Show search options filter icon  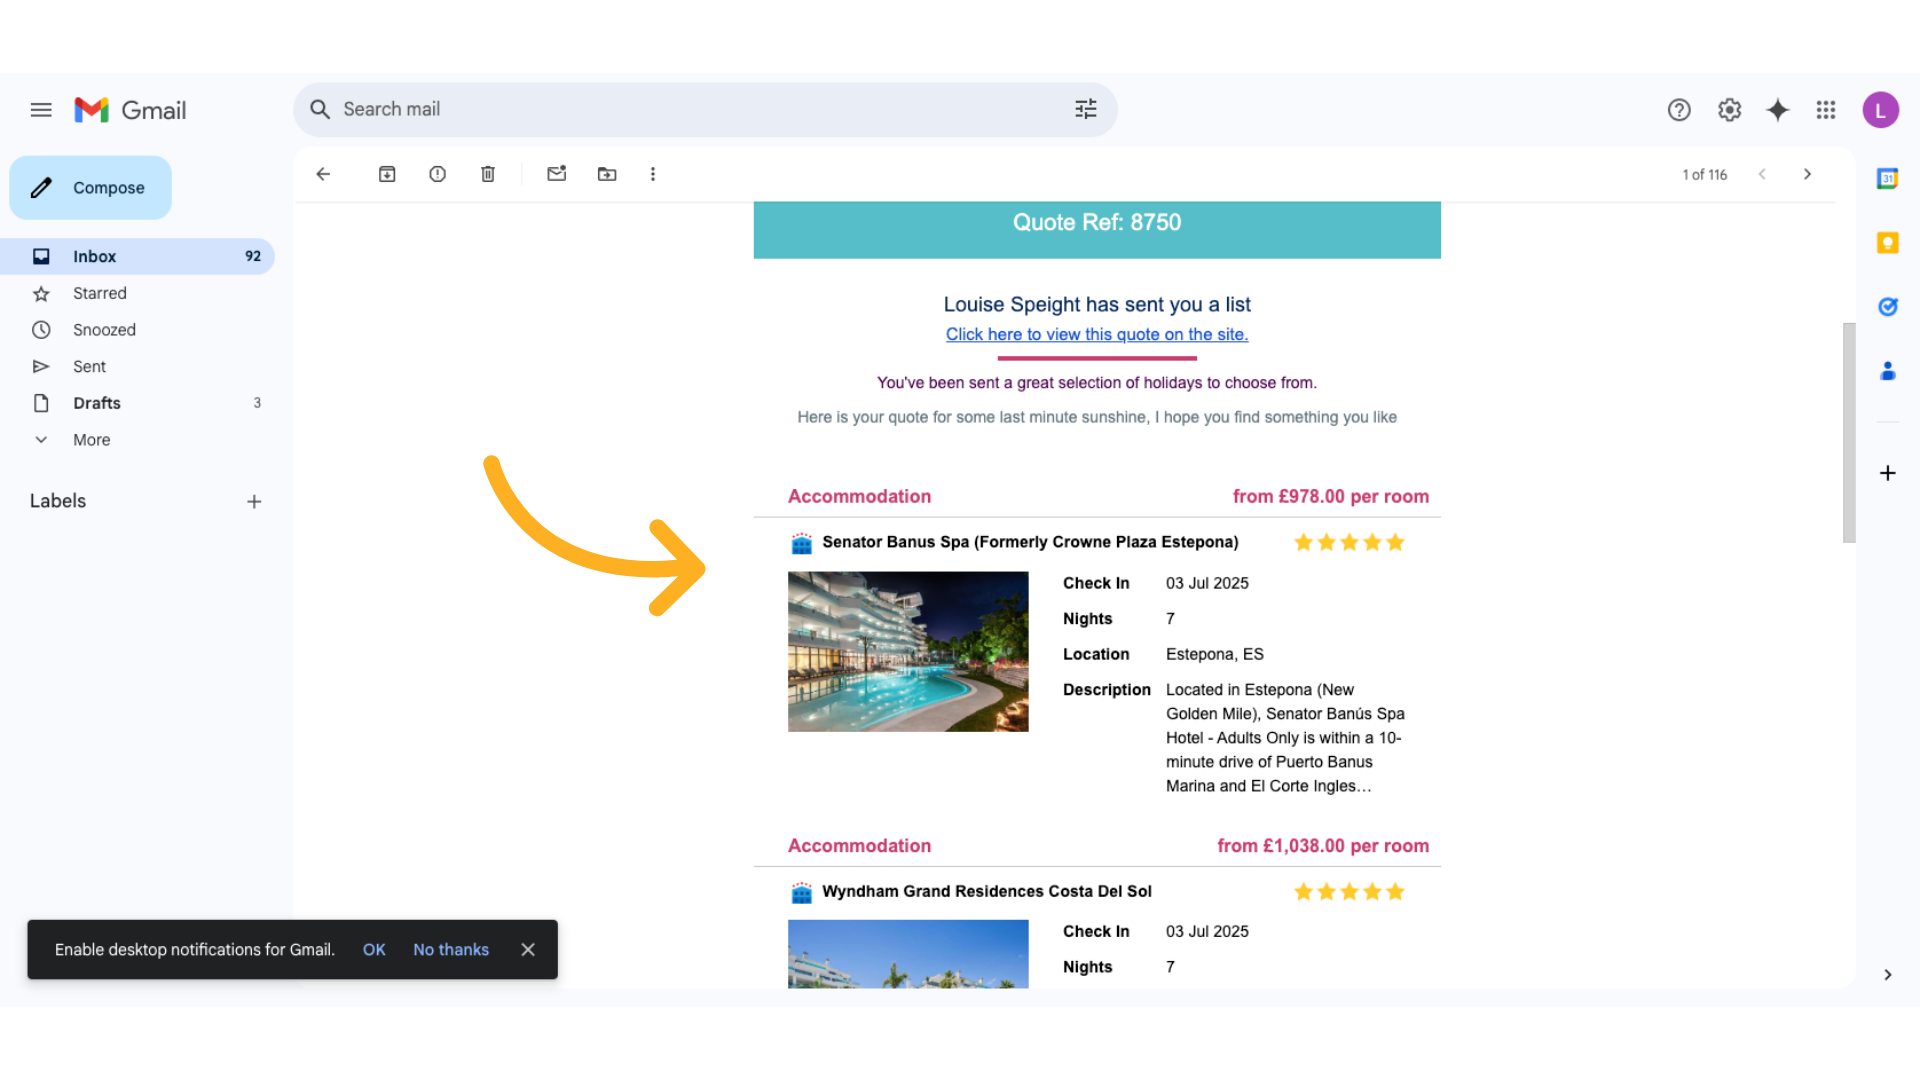click(x=1086, y=109)
